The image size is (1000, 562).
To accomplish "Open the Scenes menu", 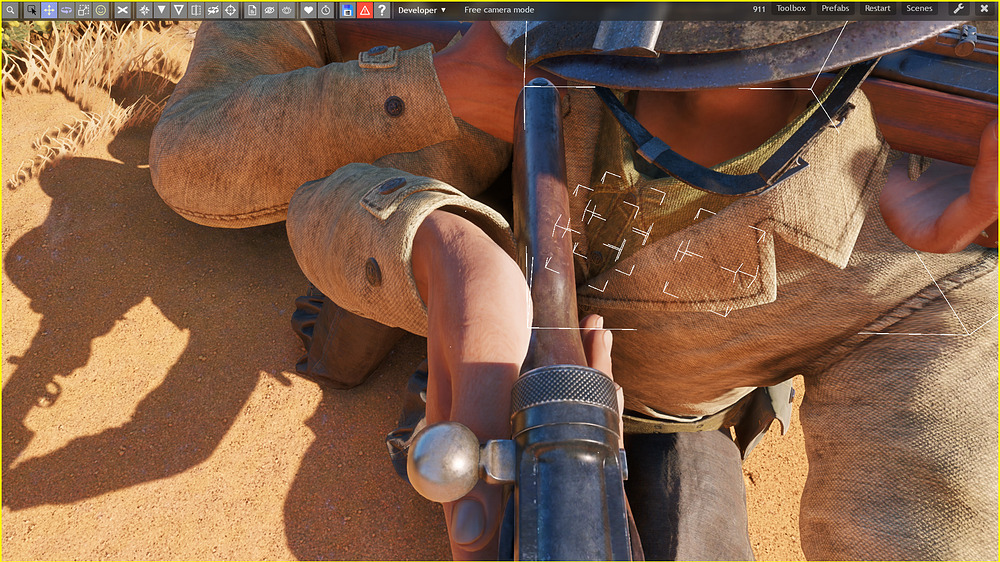I will coord(919,9).
